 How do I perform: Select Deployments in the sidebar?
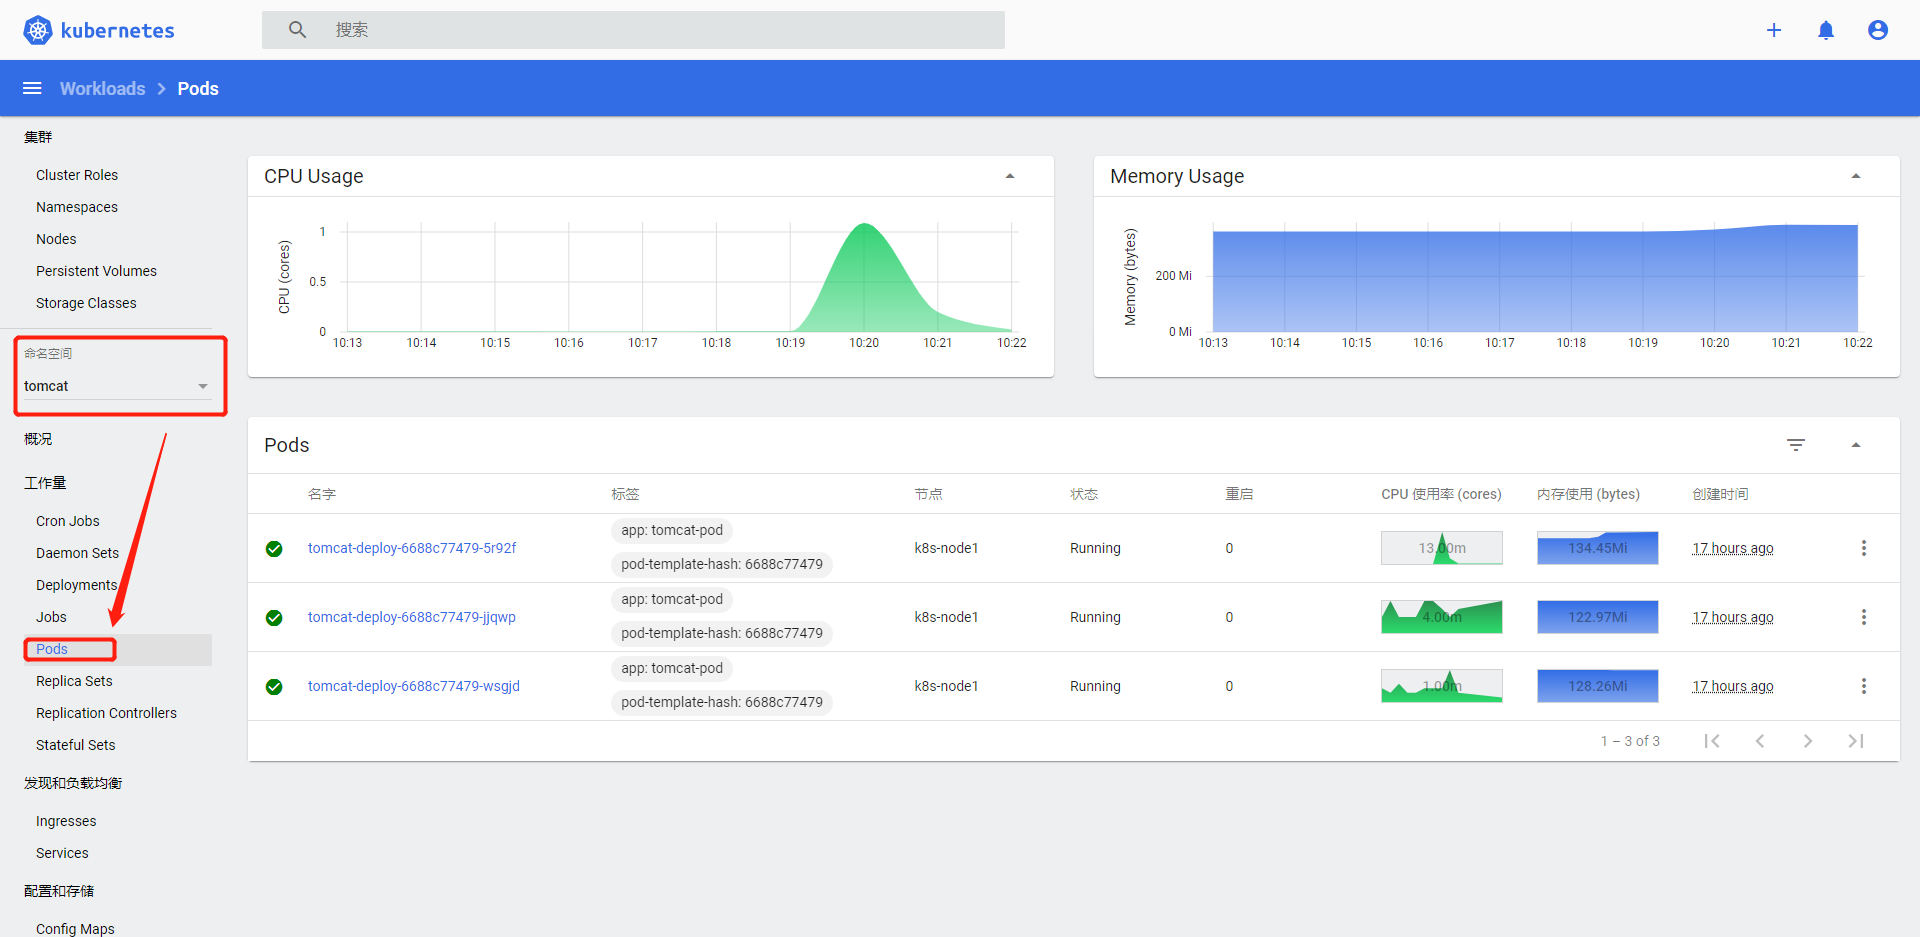pyautogui.click(x=76, y=584)
